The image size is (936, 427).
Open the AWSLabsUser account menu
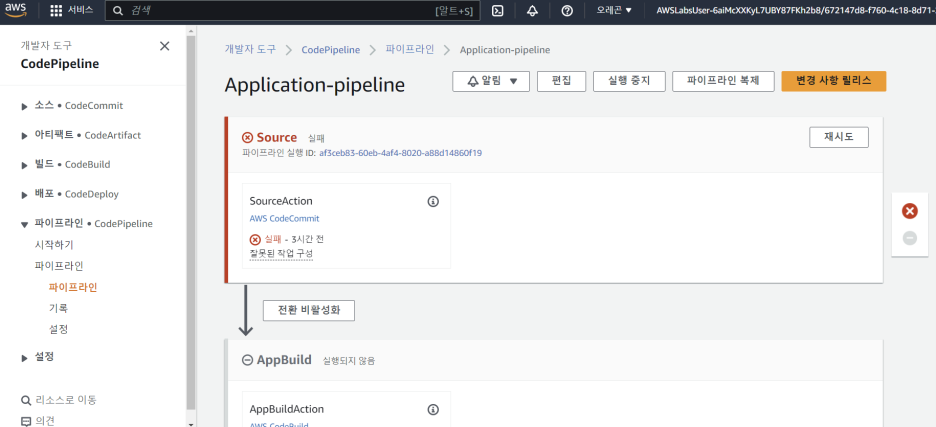[795, 10]
